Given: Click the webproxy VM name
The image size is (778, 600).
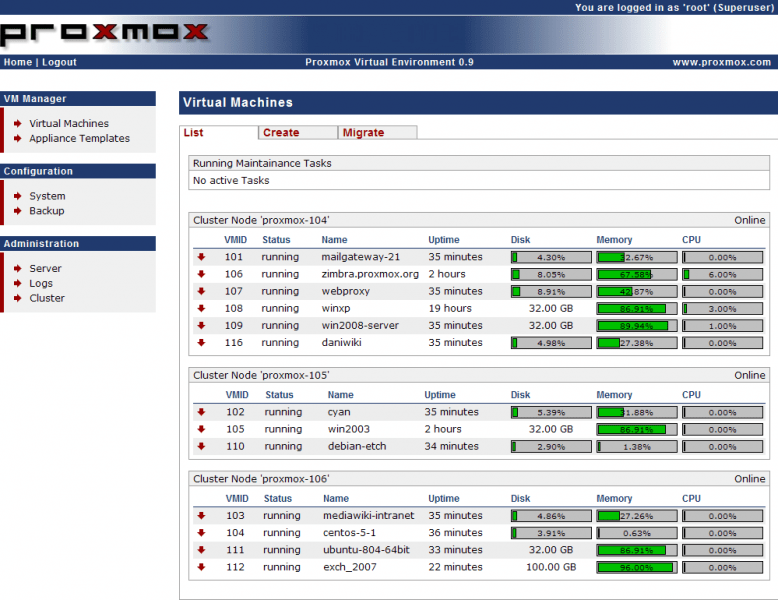Looking at the screenshot, I should [345, 291].
